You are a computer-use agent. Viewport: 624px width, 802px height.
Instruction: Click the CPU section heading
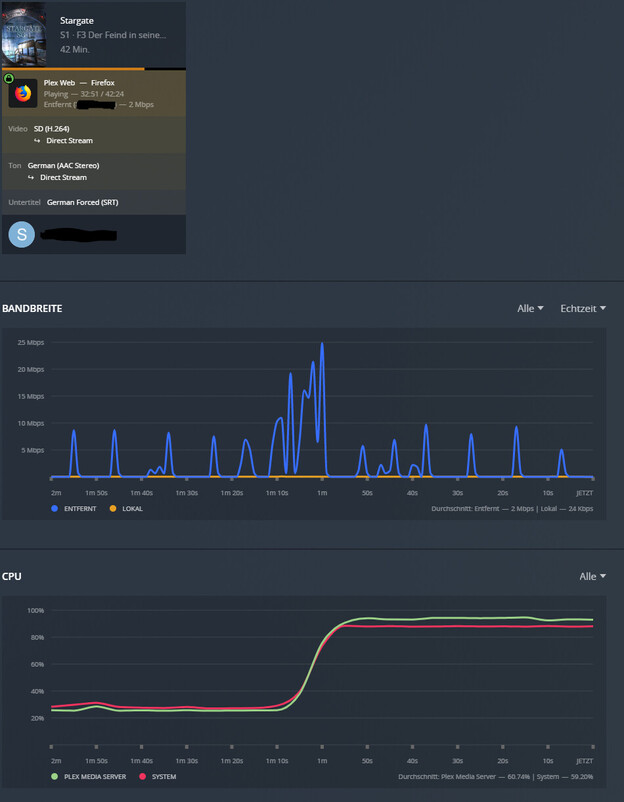[11, 576]
